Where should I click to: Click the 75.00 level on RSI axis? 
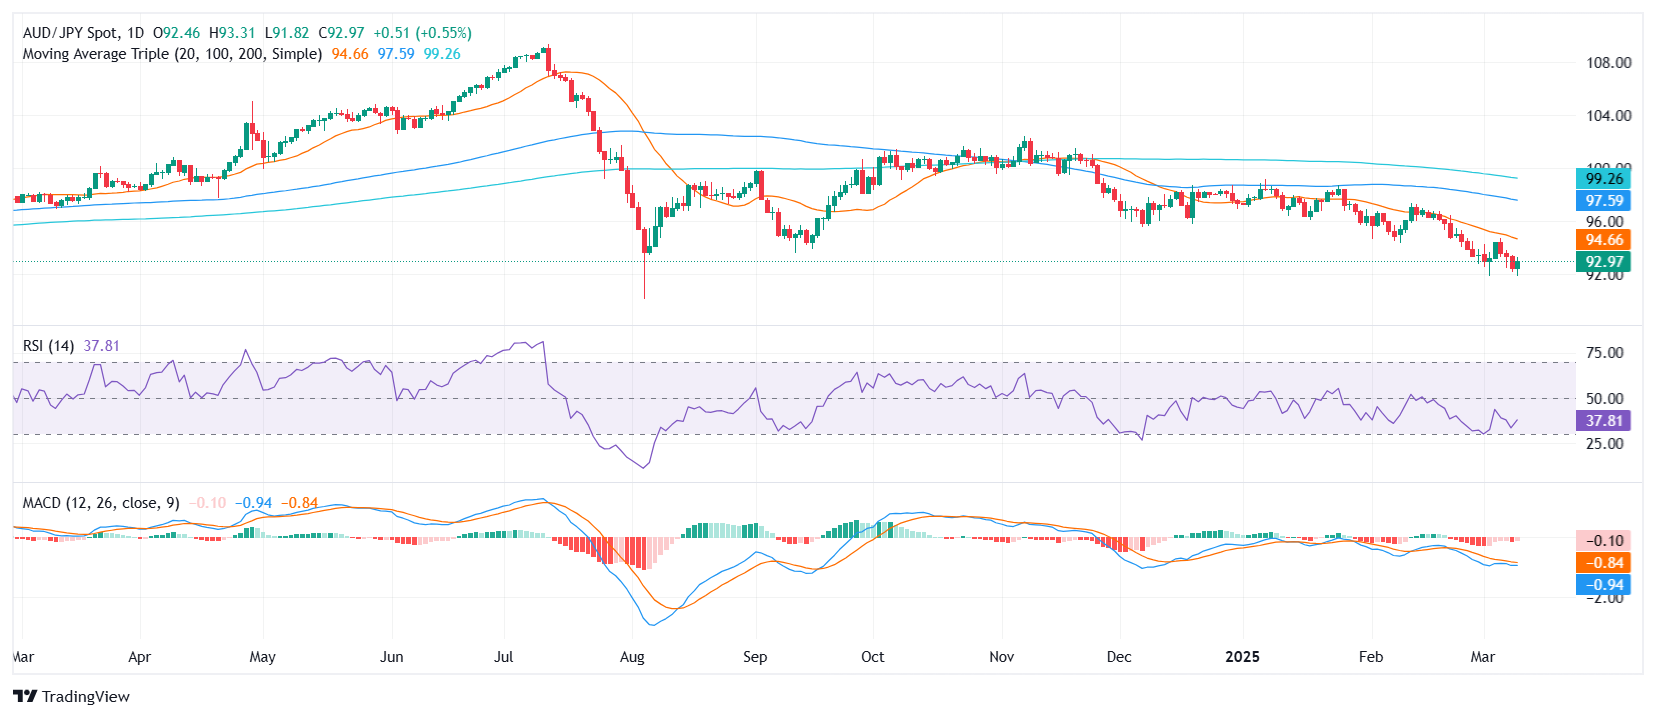tap(1605, 353)
